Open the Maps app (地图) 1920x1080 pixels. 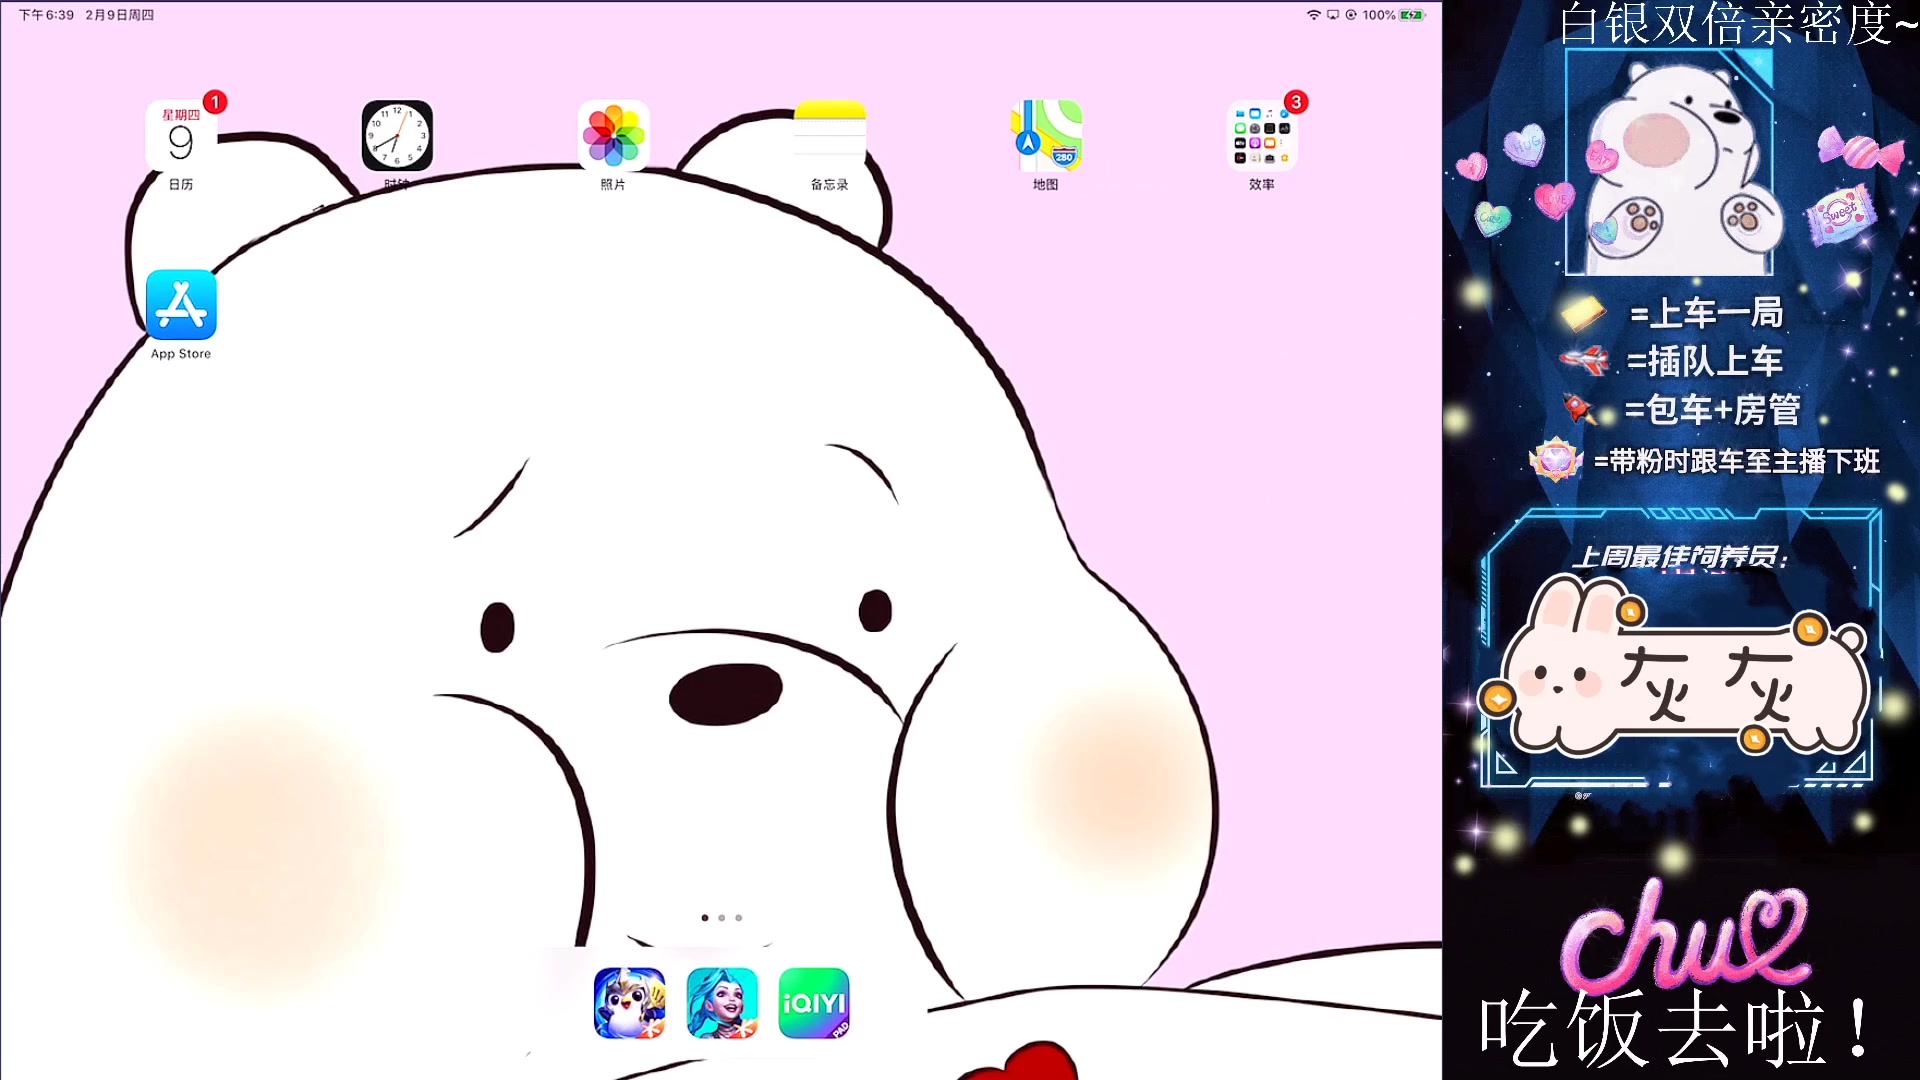tap(1046, 136)
